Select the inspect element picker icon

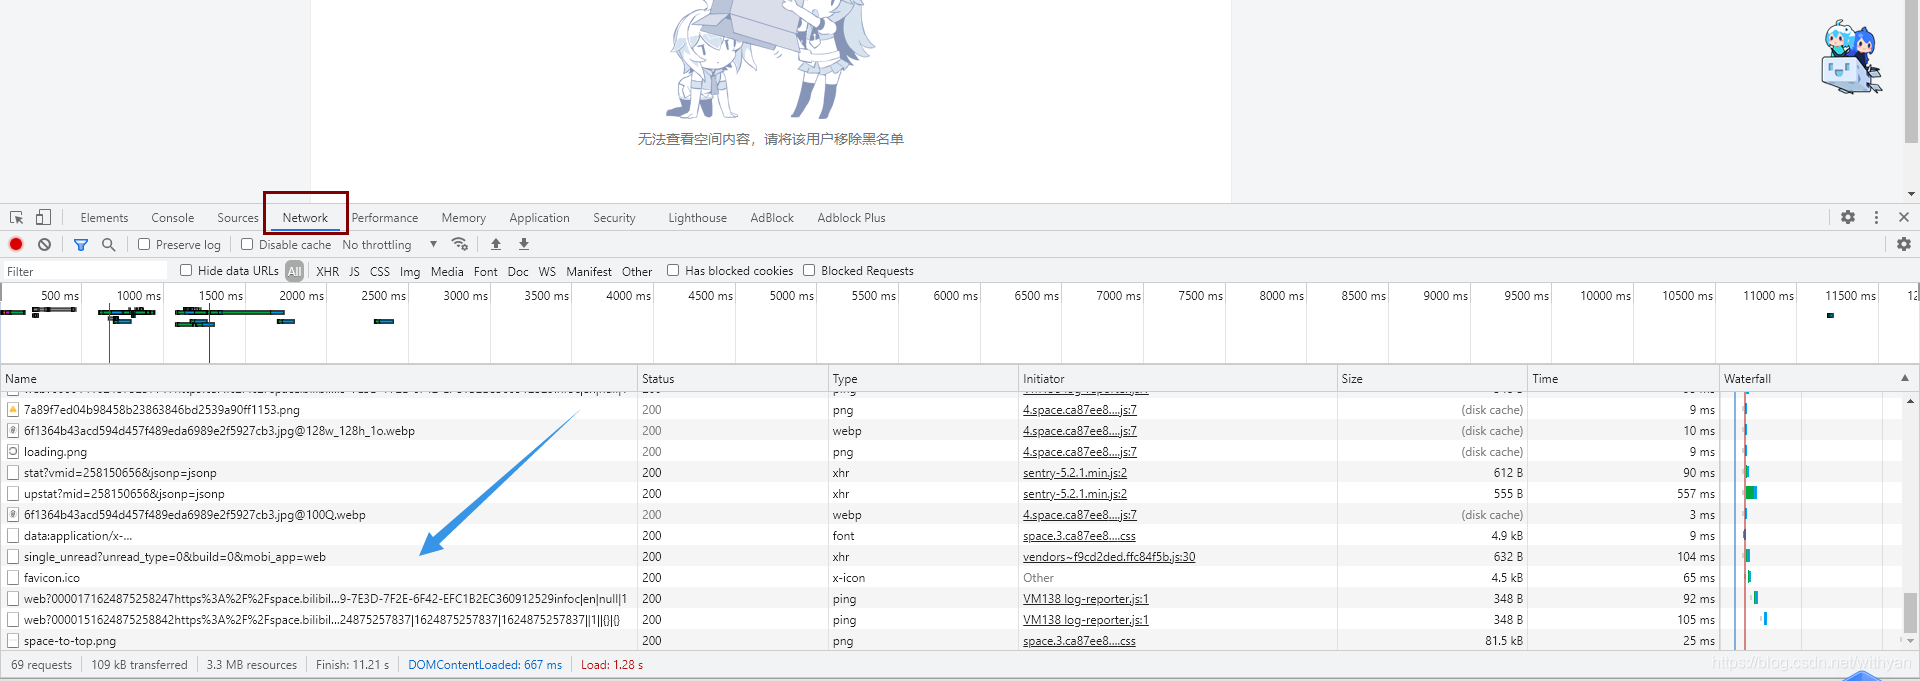(x=16, y=217)
